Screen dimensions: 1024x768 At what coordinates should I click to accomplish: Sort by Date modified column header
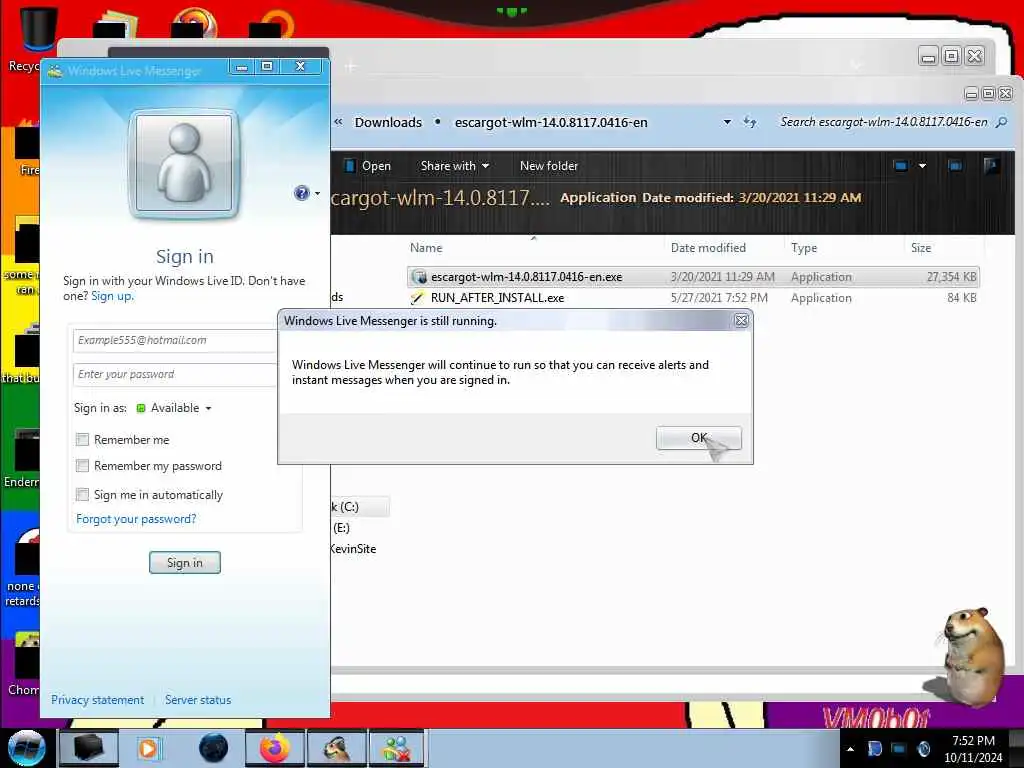click(x=708, y=248)
